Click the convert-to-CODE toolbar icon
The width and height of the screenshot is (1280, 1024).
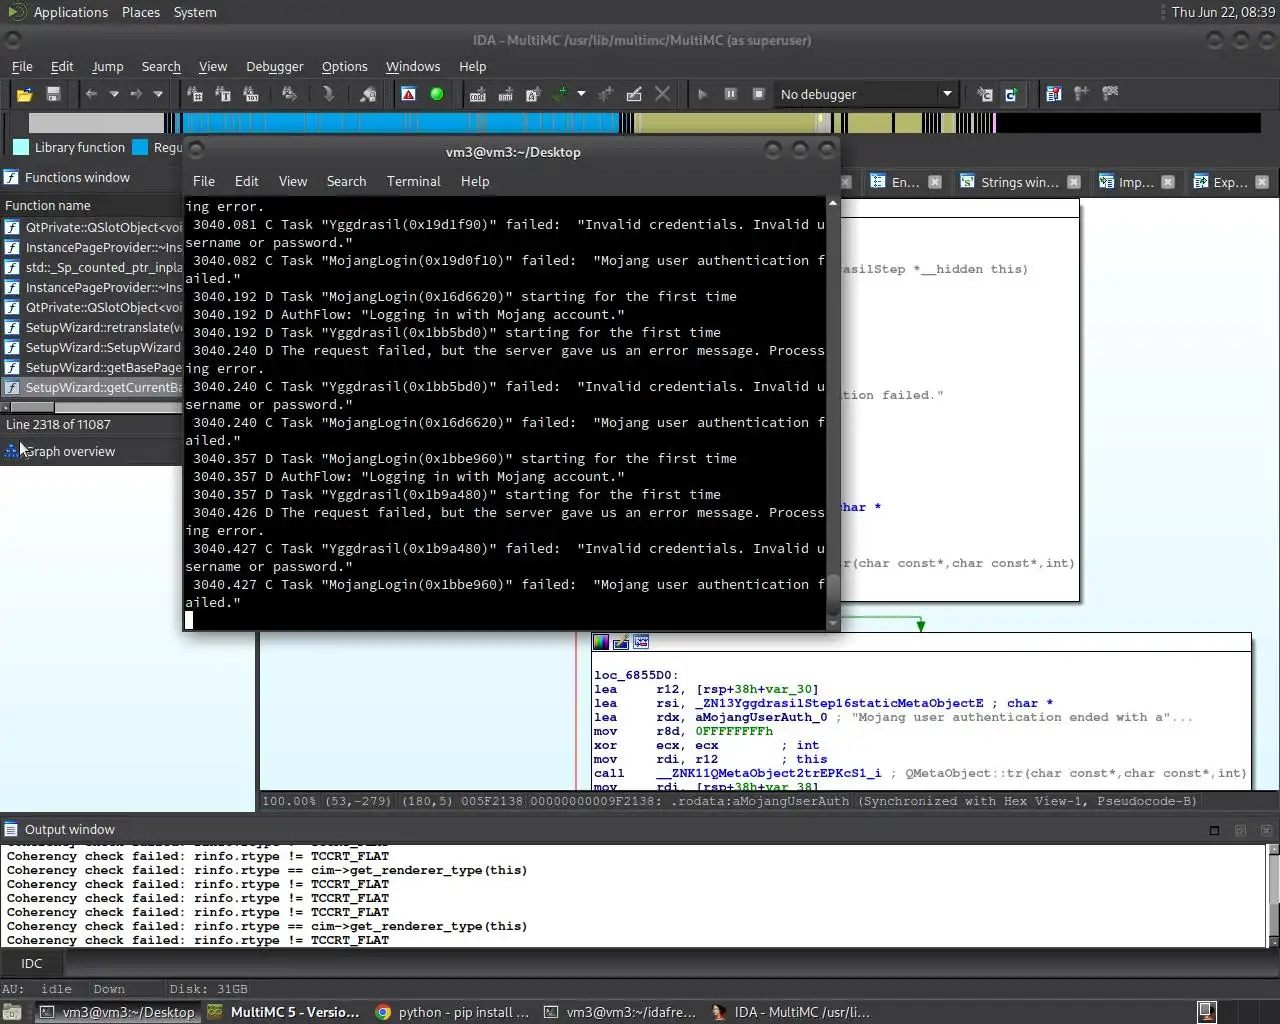478,94
